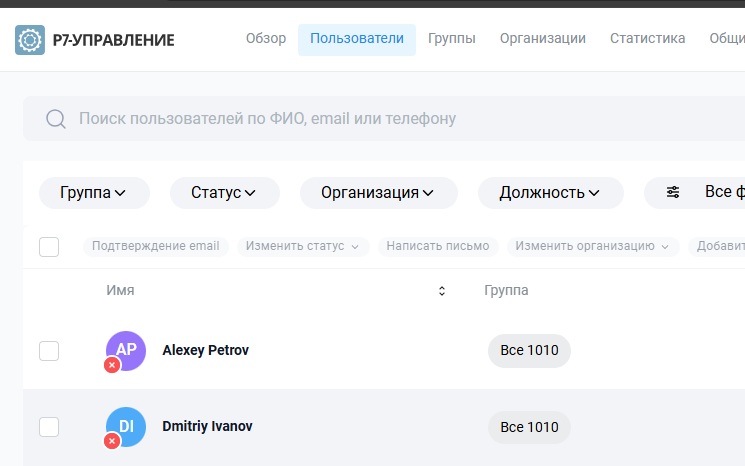The image size is (745, 466).
Task: Click the sort arrows beside Имя column
Action: (441, 291)
